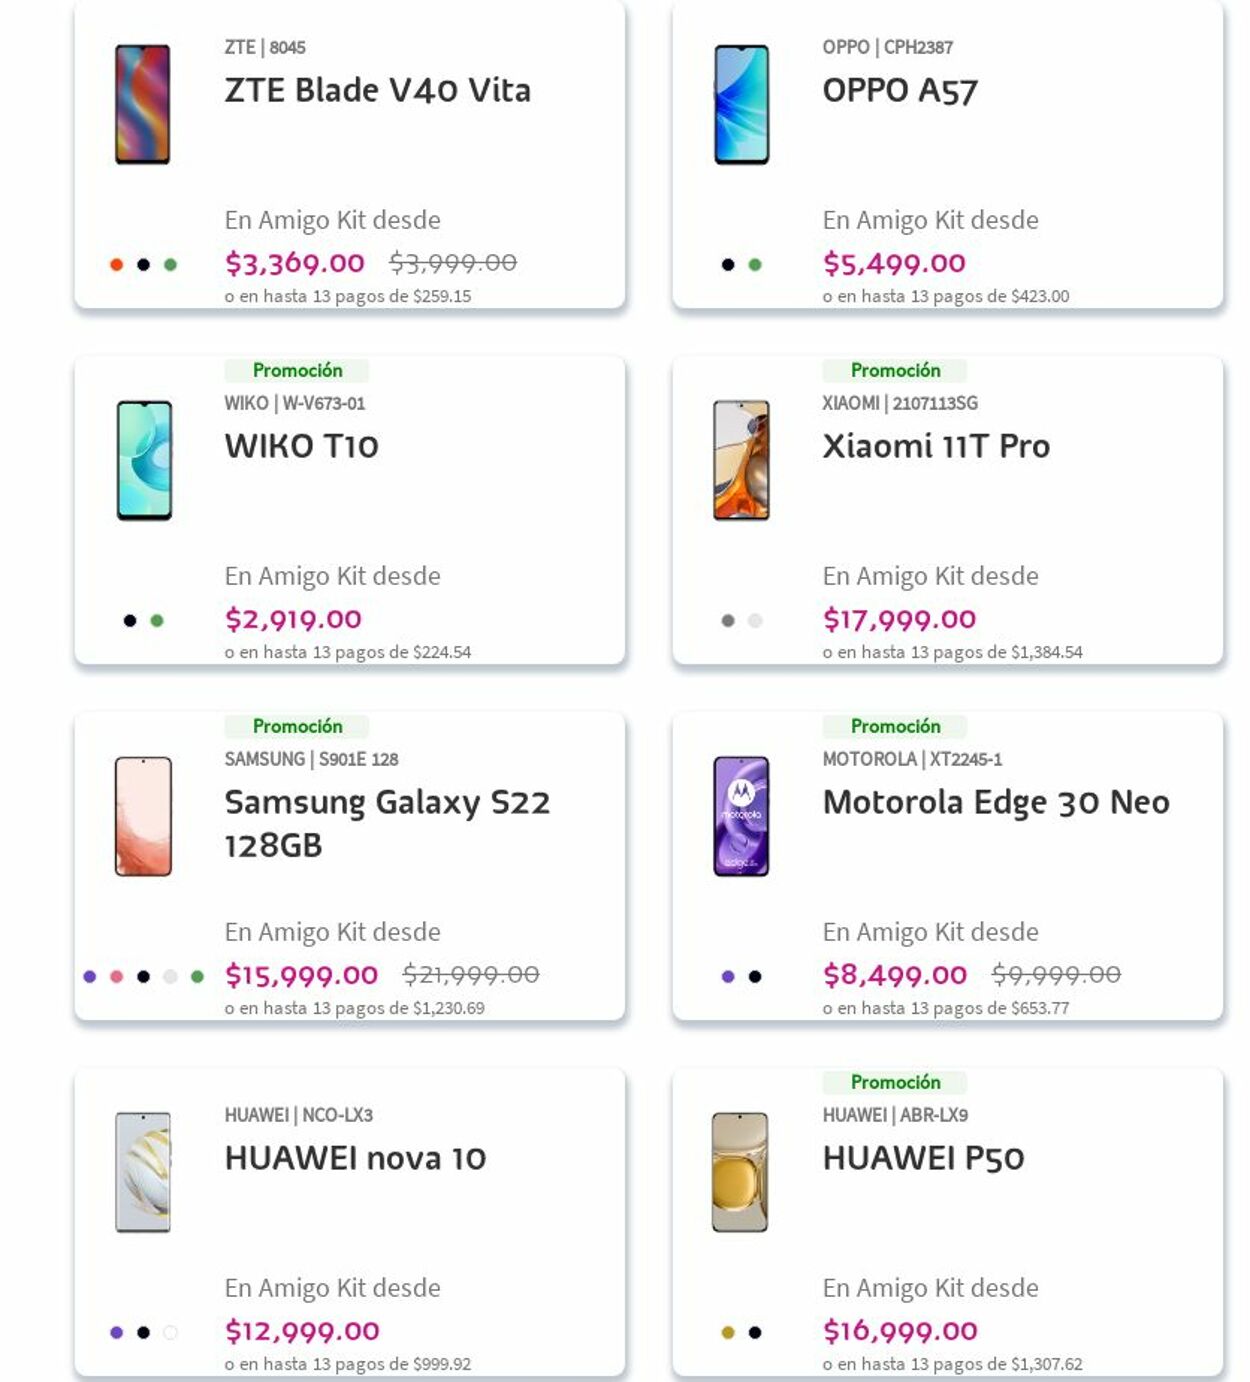1250x1382 pixels.
Task: Click the Xiaomi 11T Pro product name
Action: point(936,446)
